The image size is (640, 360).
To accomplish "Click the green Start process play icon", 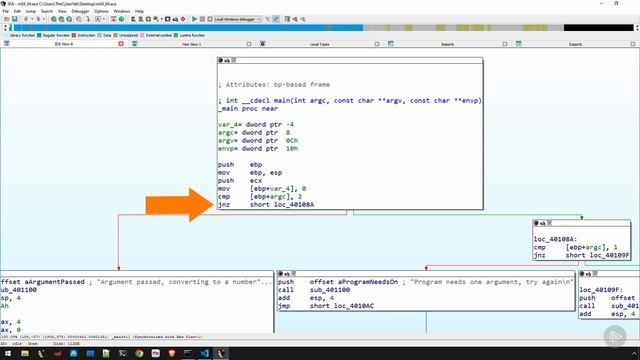I will (195, 19).
